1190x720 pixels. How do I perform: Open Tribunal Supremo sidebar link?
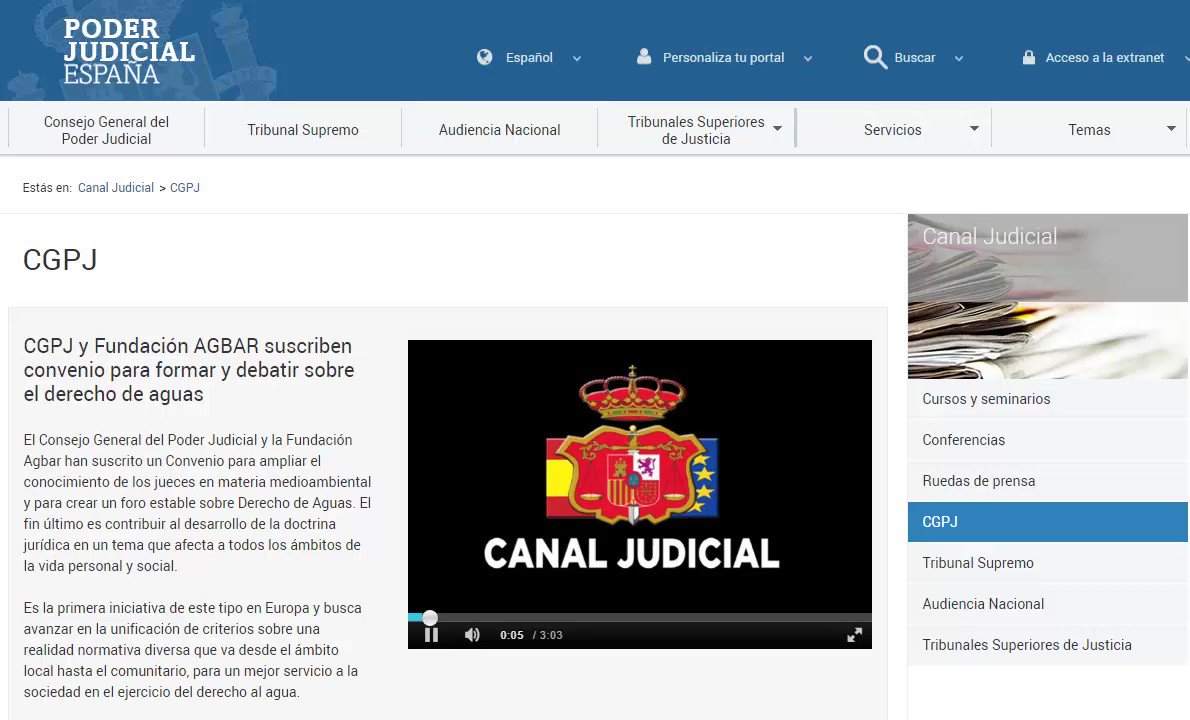(x=1047, y=563)
